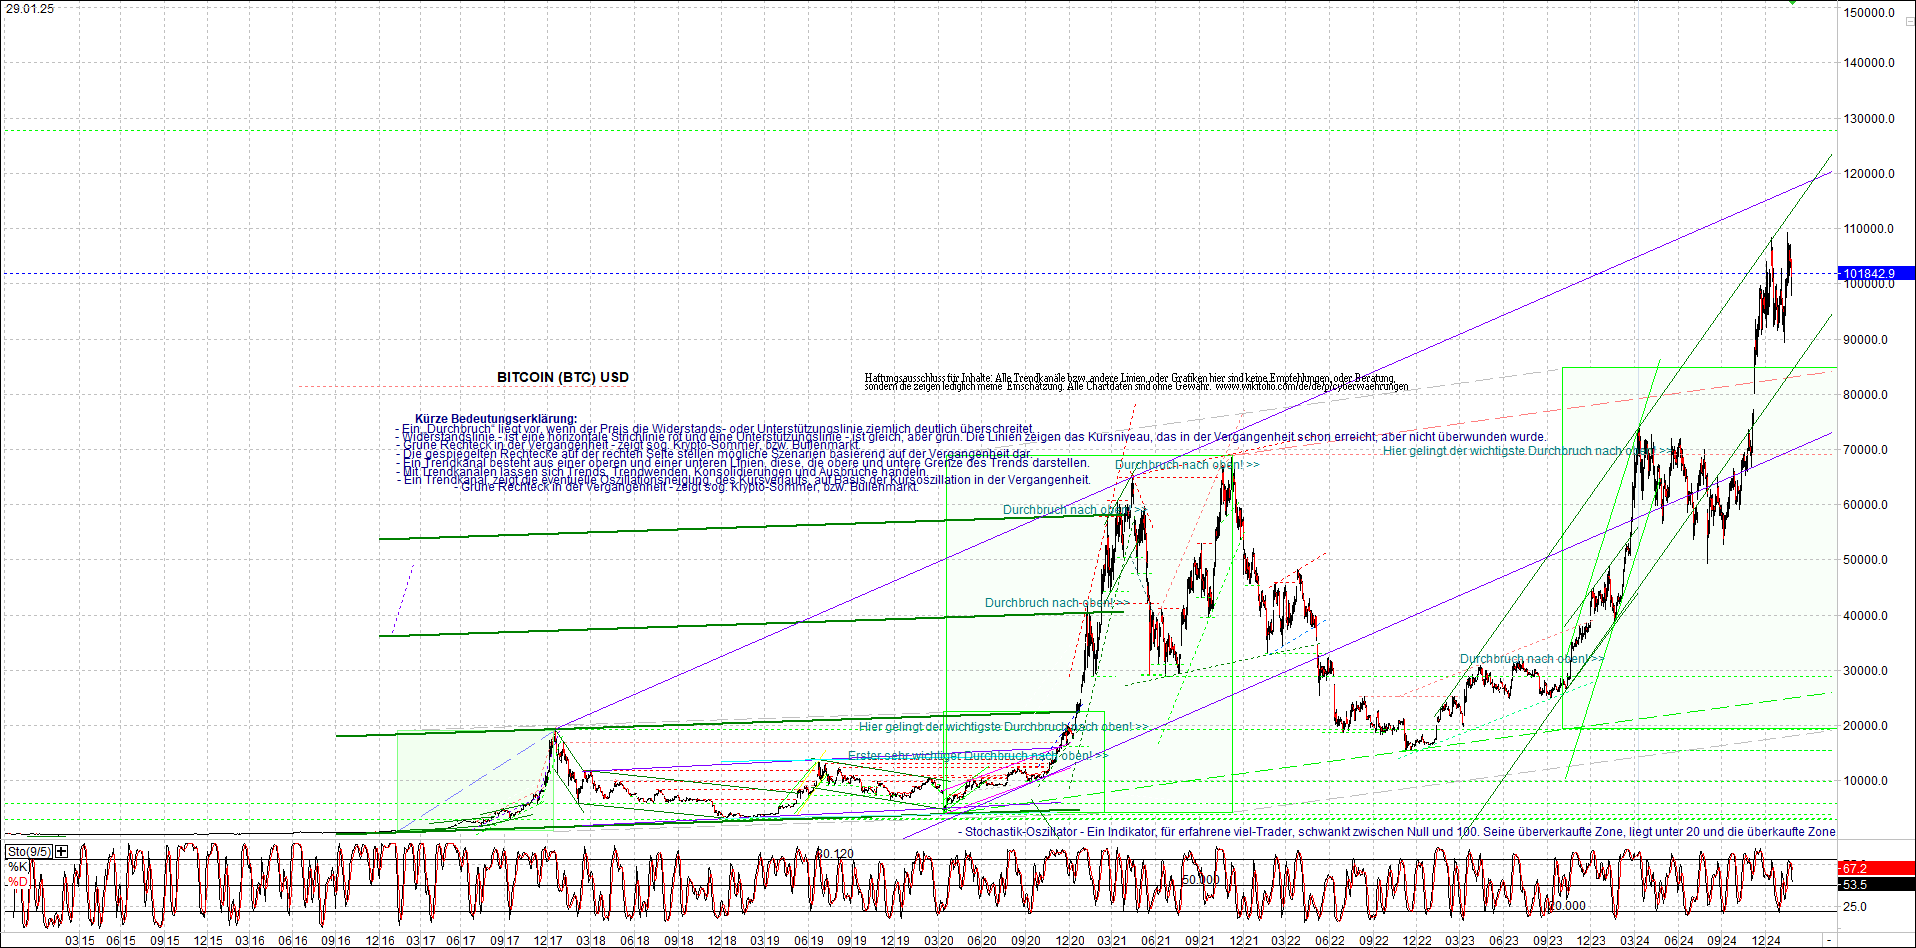Click the 25.0 stochastic scale label
Viewport: 1916px width, 948px height.
(1855, 907)
